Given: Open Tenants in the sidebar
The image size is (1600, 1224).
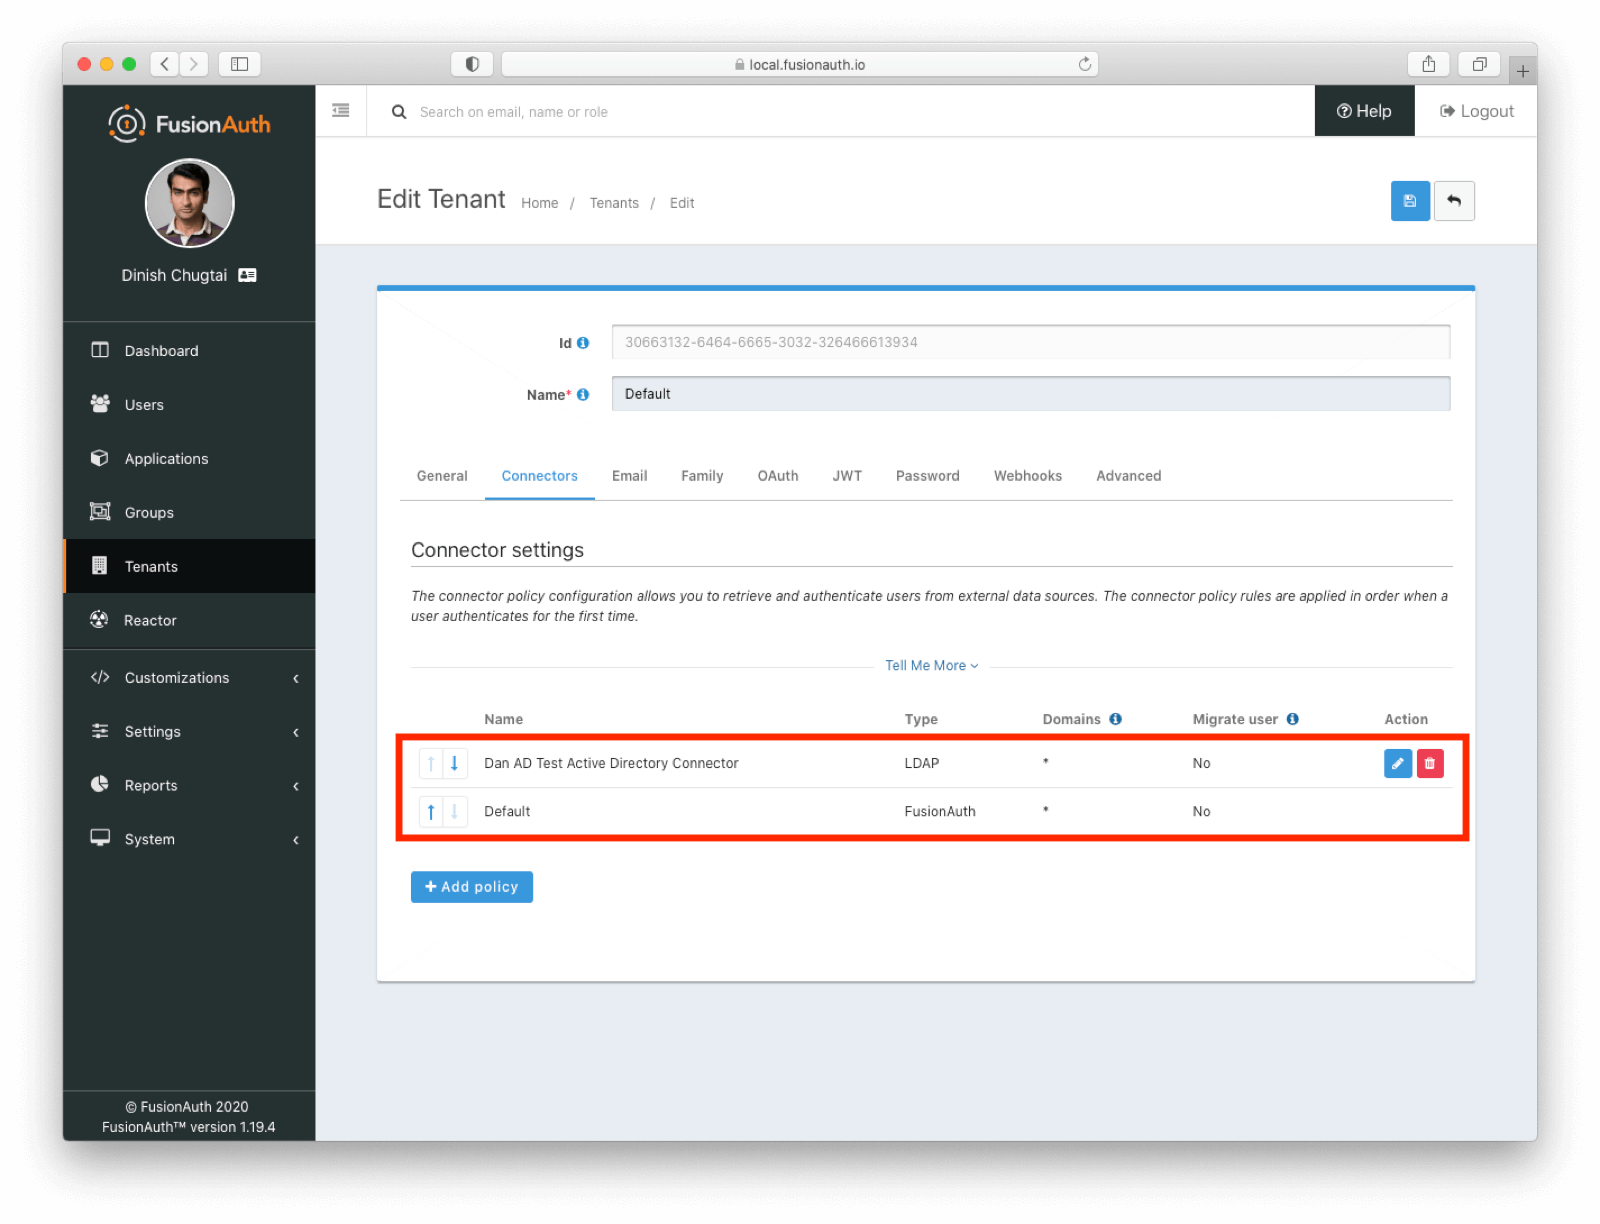Looking at the screenshot, I should [189, 567].
